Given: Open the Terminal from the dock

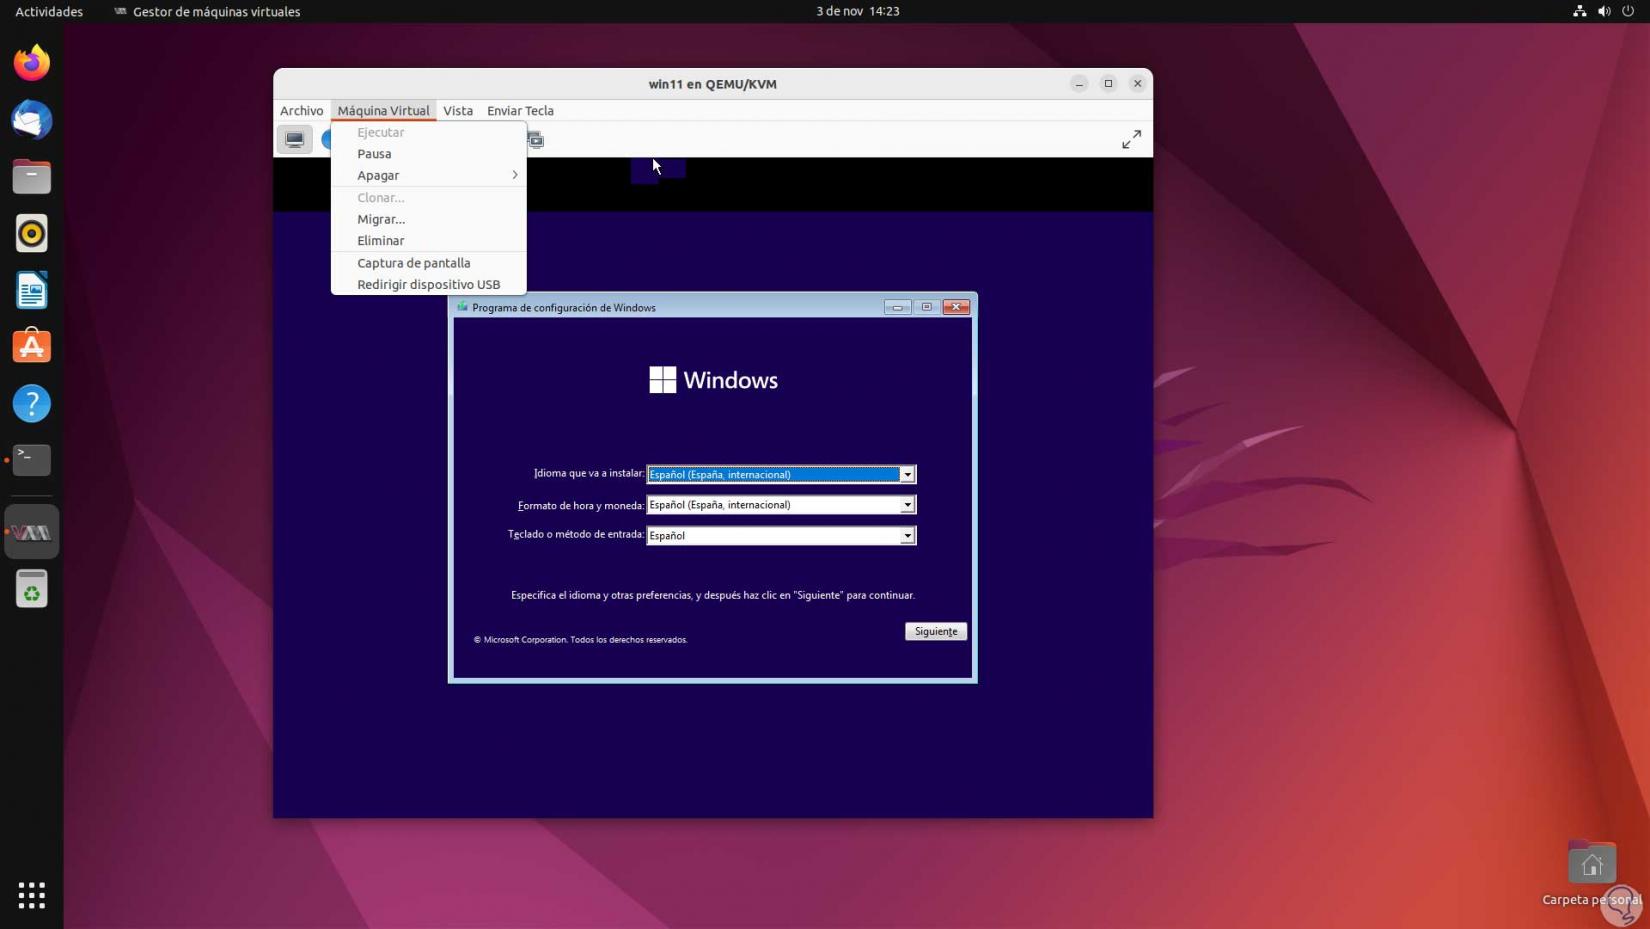Looking at the screenshot, I should tap(32, 460).
